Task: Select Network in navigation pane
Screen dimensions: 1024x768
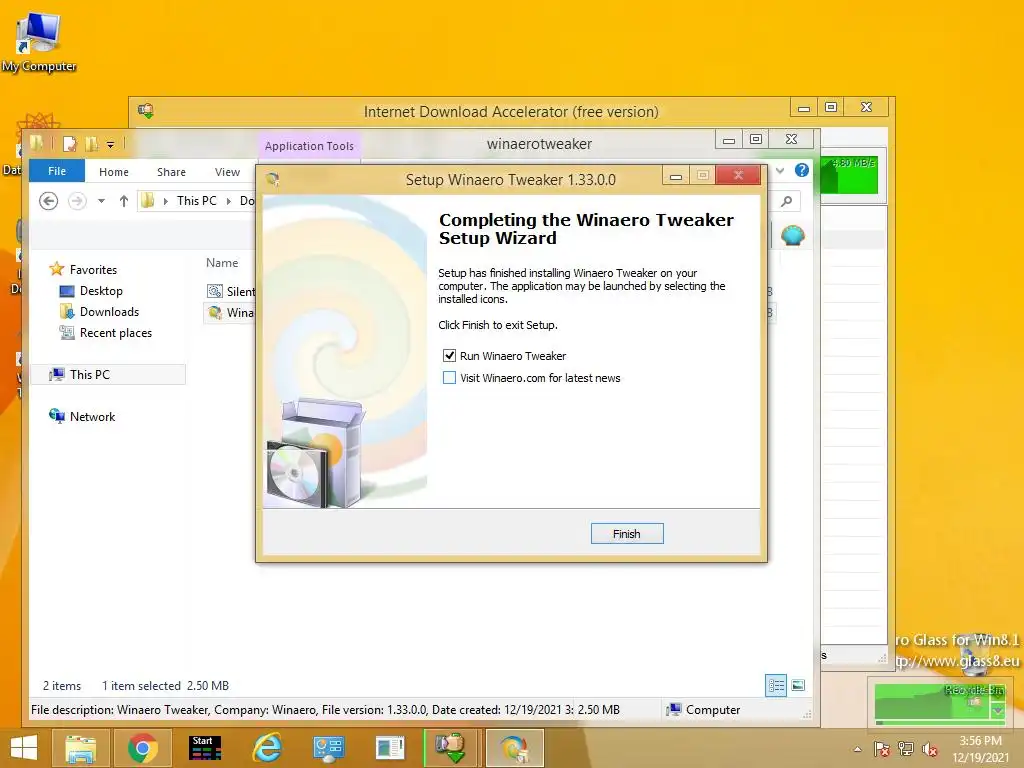Action: [x=92, y=417]
